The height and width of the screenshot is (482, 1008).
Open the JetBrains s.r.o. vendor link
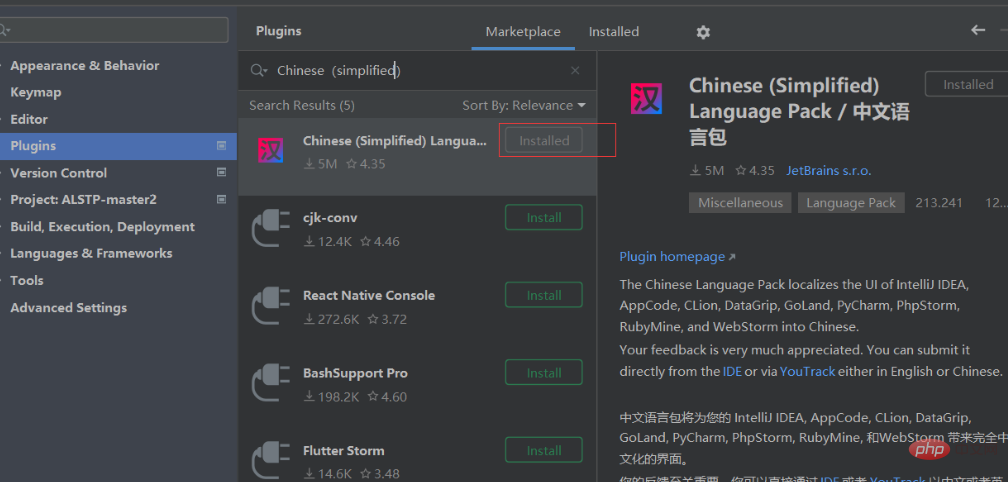coord(828,170)
